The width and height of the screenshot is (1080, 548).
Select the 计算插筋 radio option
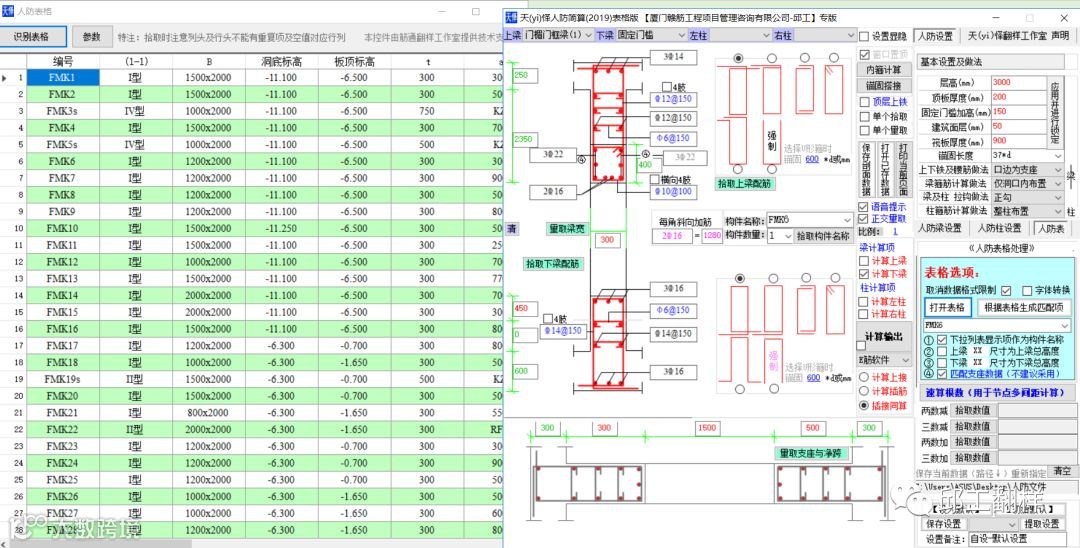864,391
